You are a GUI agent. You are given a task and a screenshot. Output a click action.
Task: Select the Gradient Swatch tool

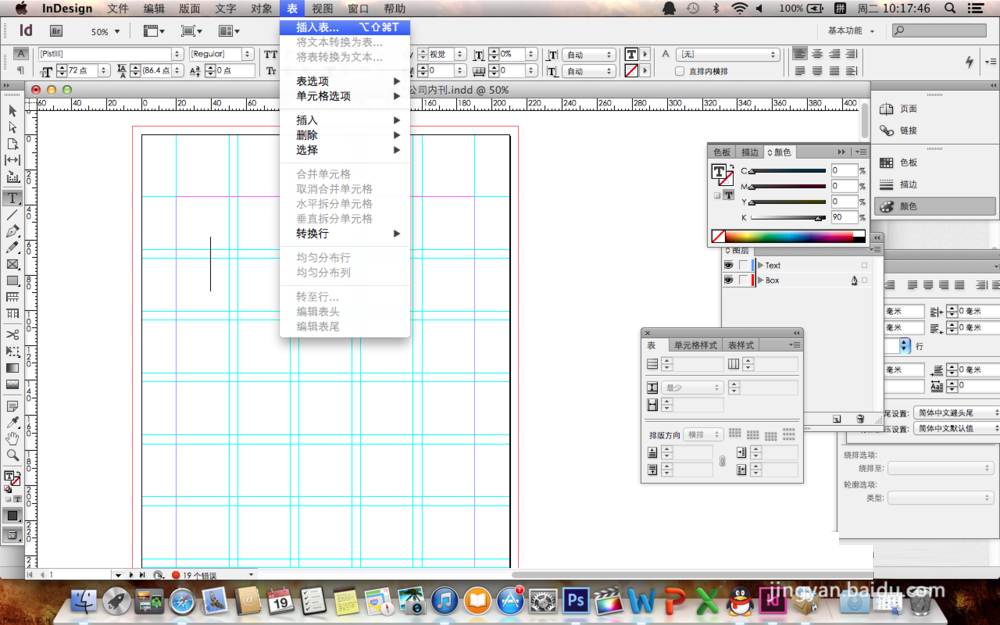12,368
